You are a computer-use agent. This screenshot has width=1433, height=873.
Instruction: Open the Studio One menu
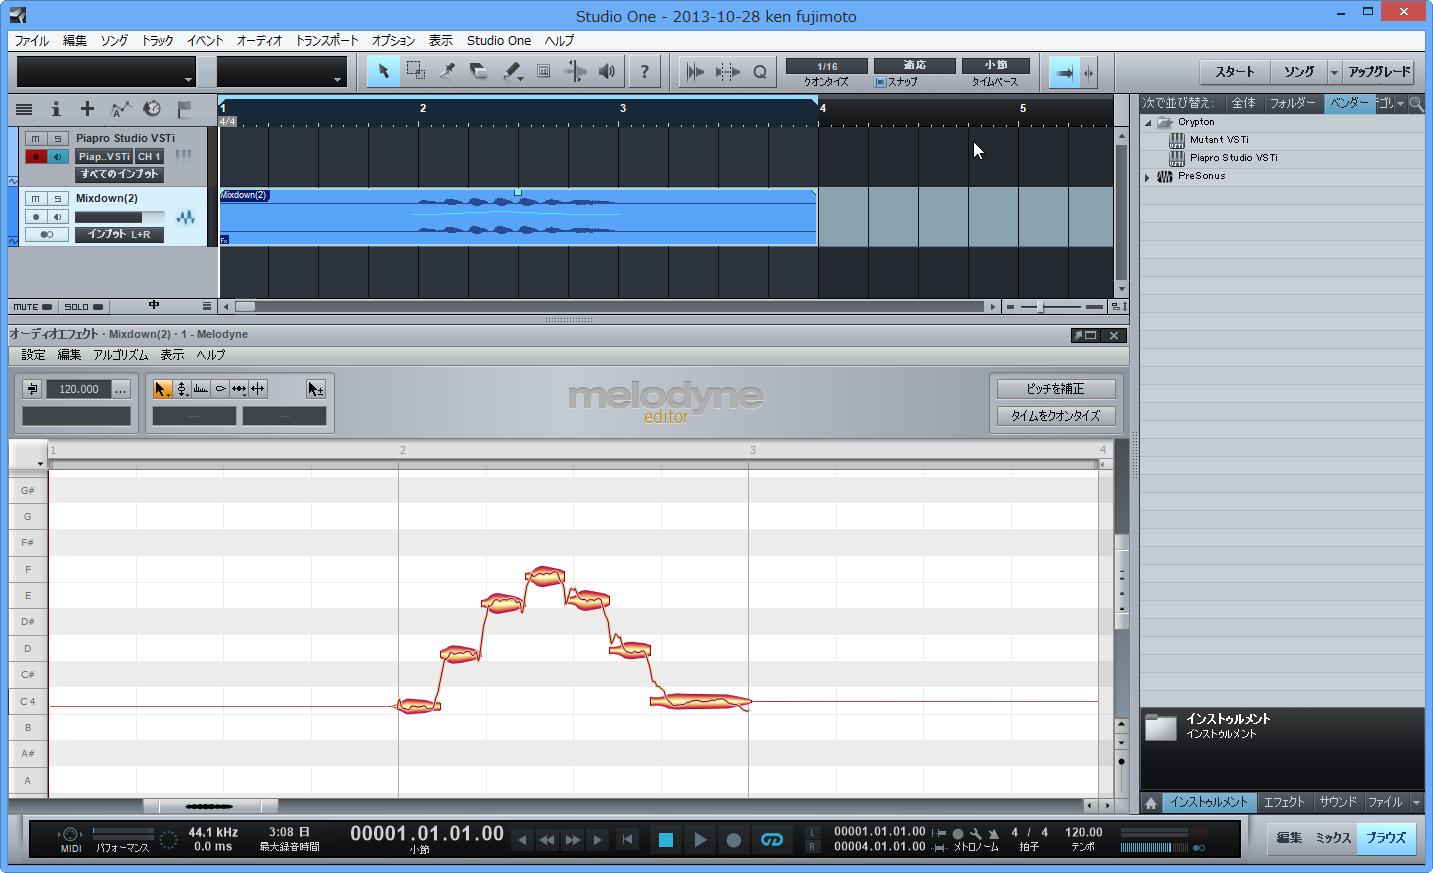[499, 41]
